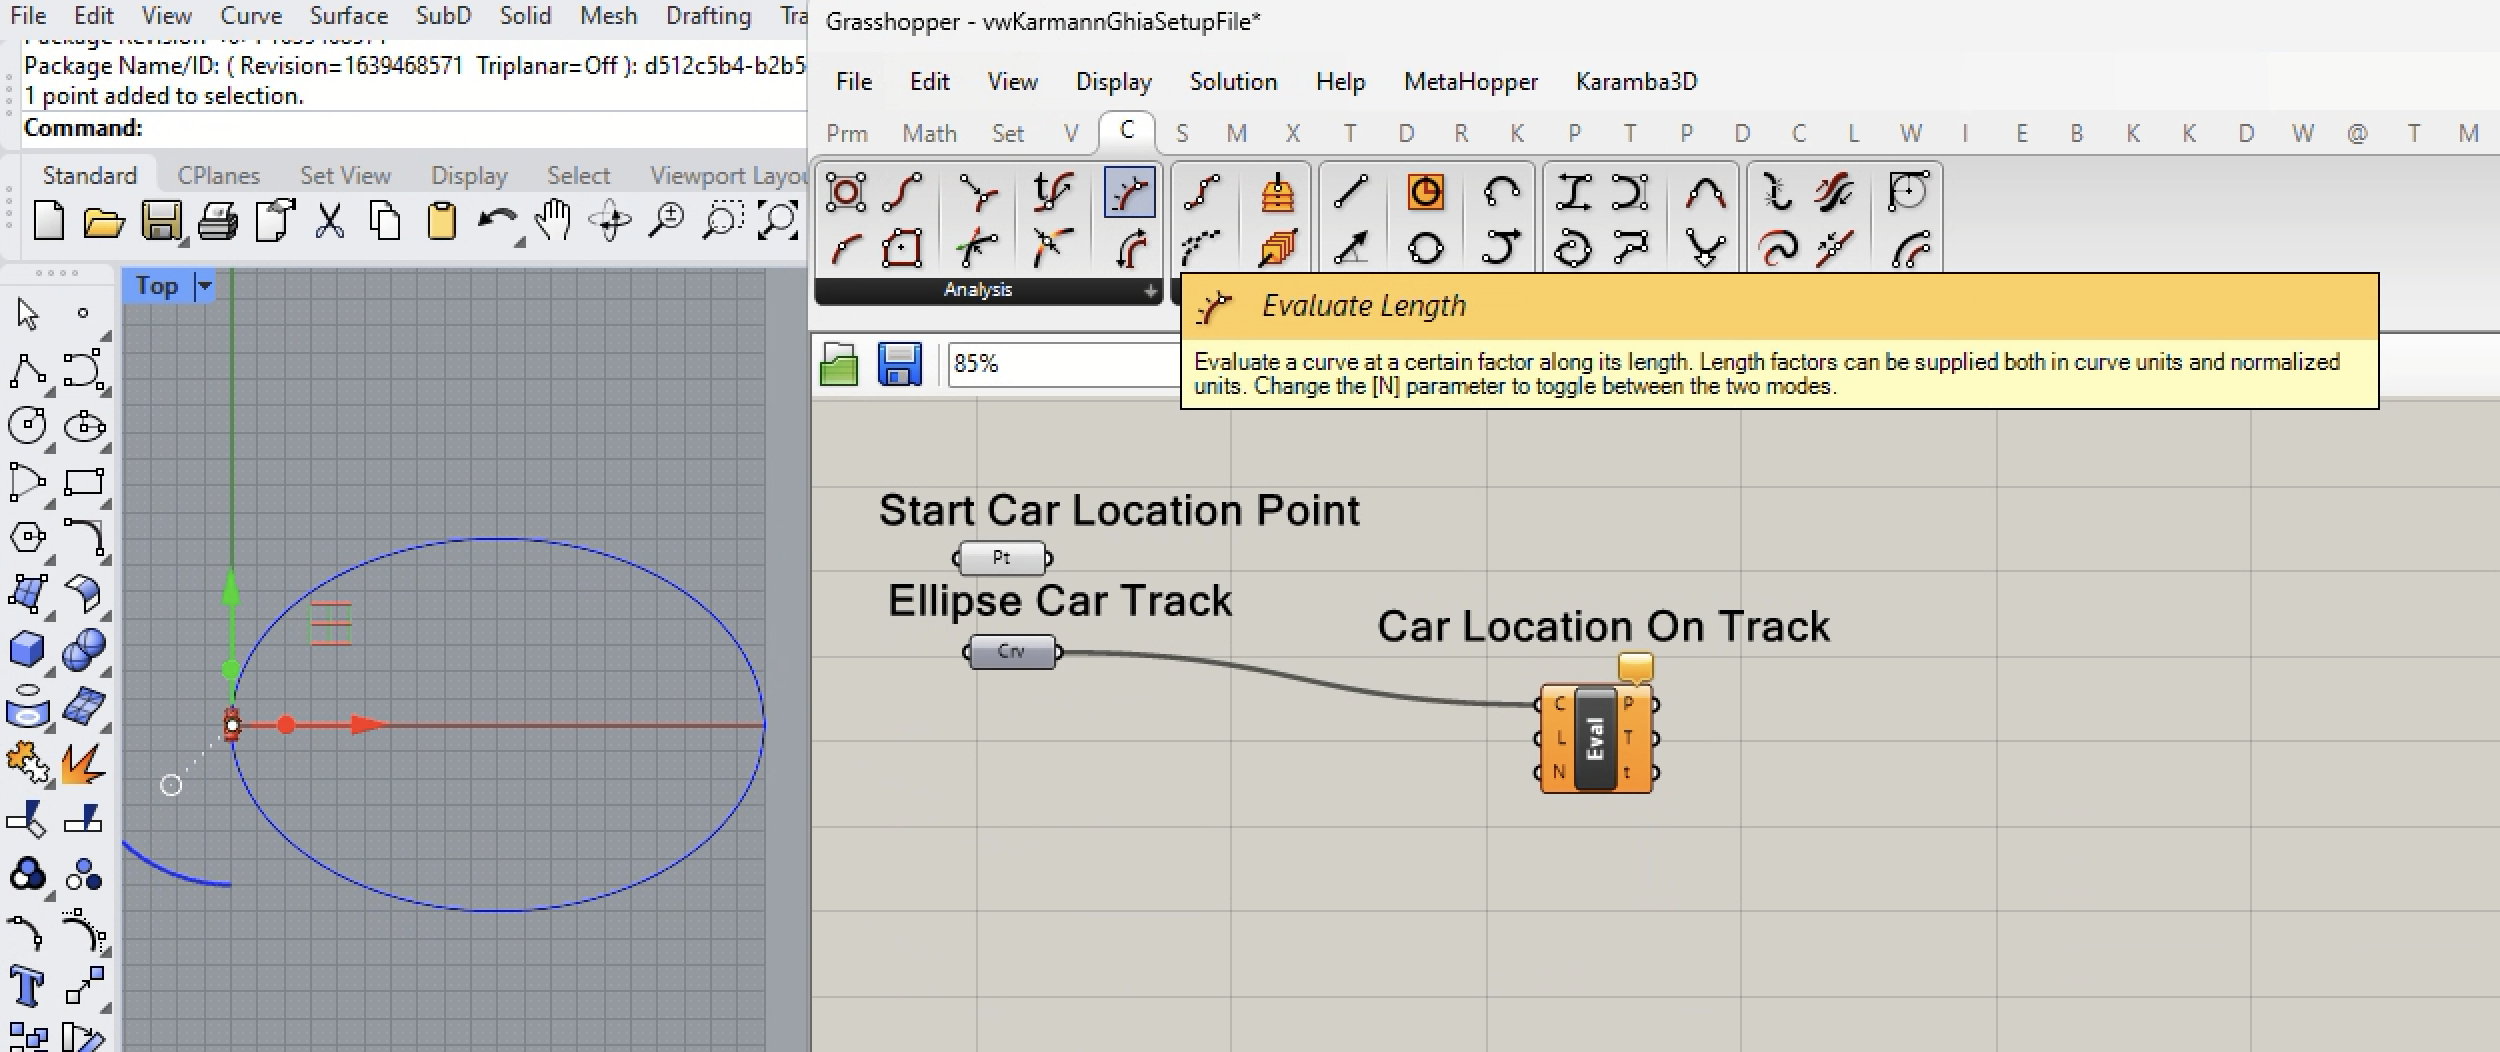Screen dimensions: 2500x1052
Task: Select the Boolean Union spheres icon
Action: point(84,649)
